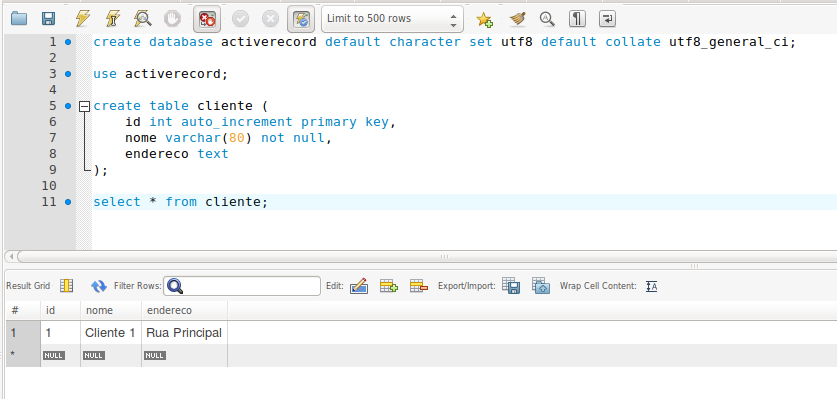Click the statement marker on line 11
This screenshot has height=399, width=837.
[68, 202]
